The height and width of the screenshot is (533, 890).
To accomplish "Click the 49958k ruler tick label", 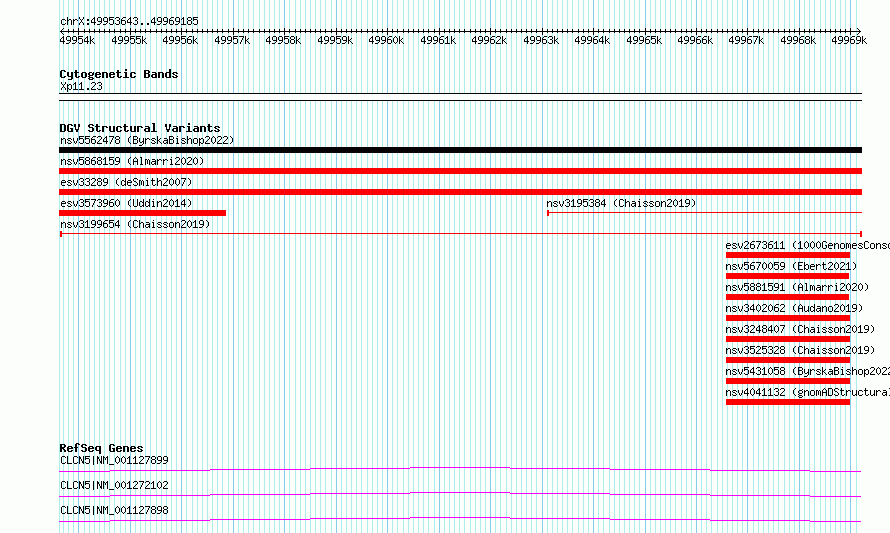I will pos(283,40).
